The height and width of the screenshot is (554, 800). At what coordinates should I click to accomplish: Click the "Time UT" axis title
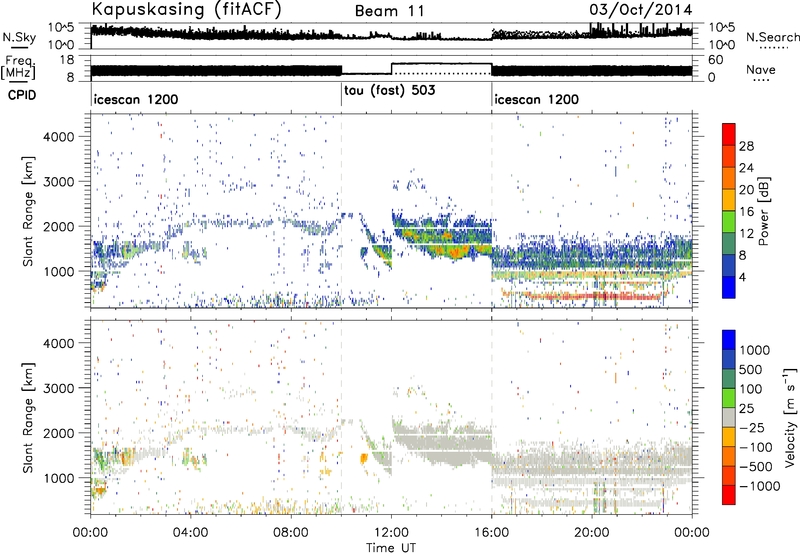[391, 548]
